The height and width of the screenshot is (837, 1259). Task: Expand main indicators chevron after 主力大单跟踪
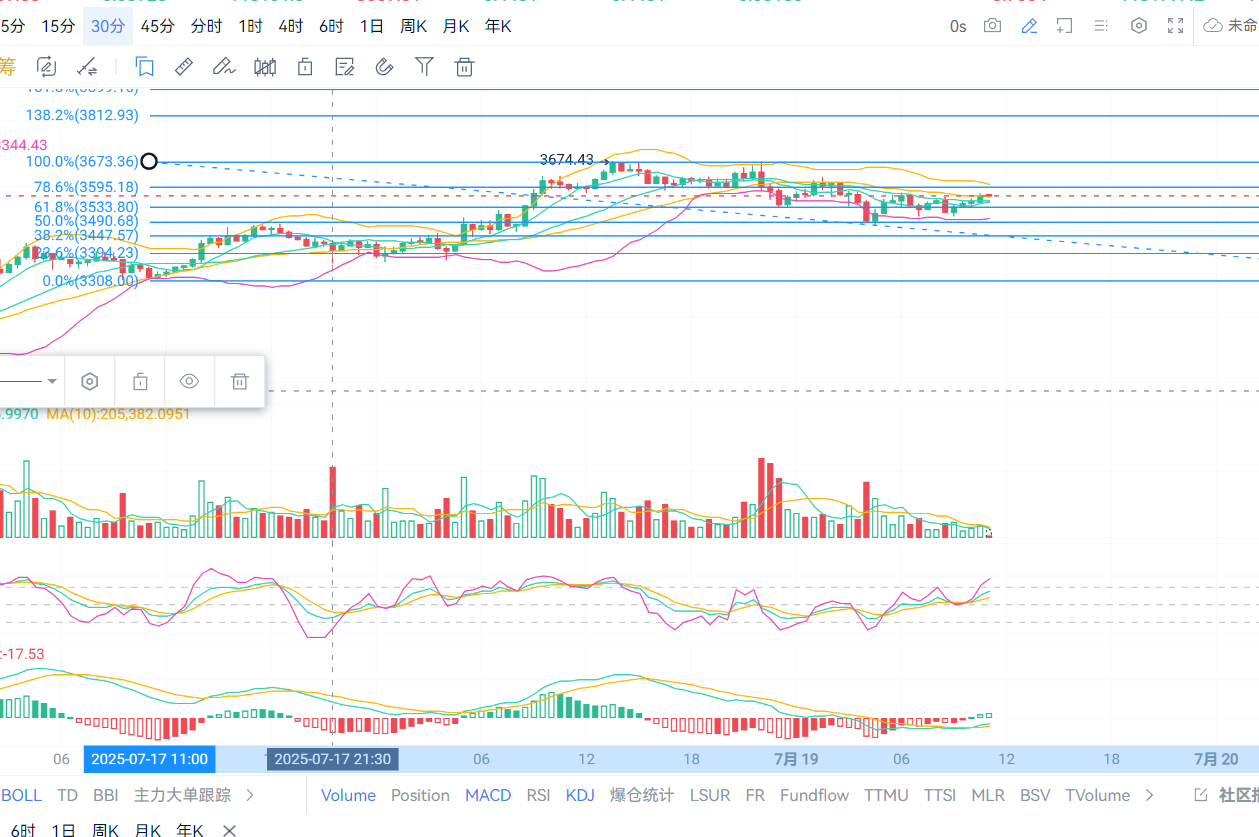[x=249, y=795]
